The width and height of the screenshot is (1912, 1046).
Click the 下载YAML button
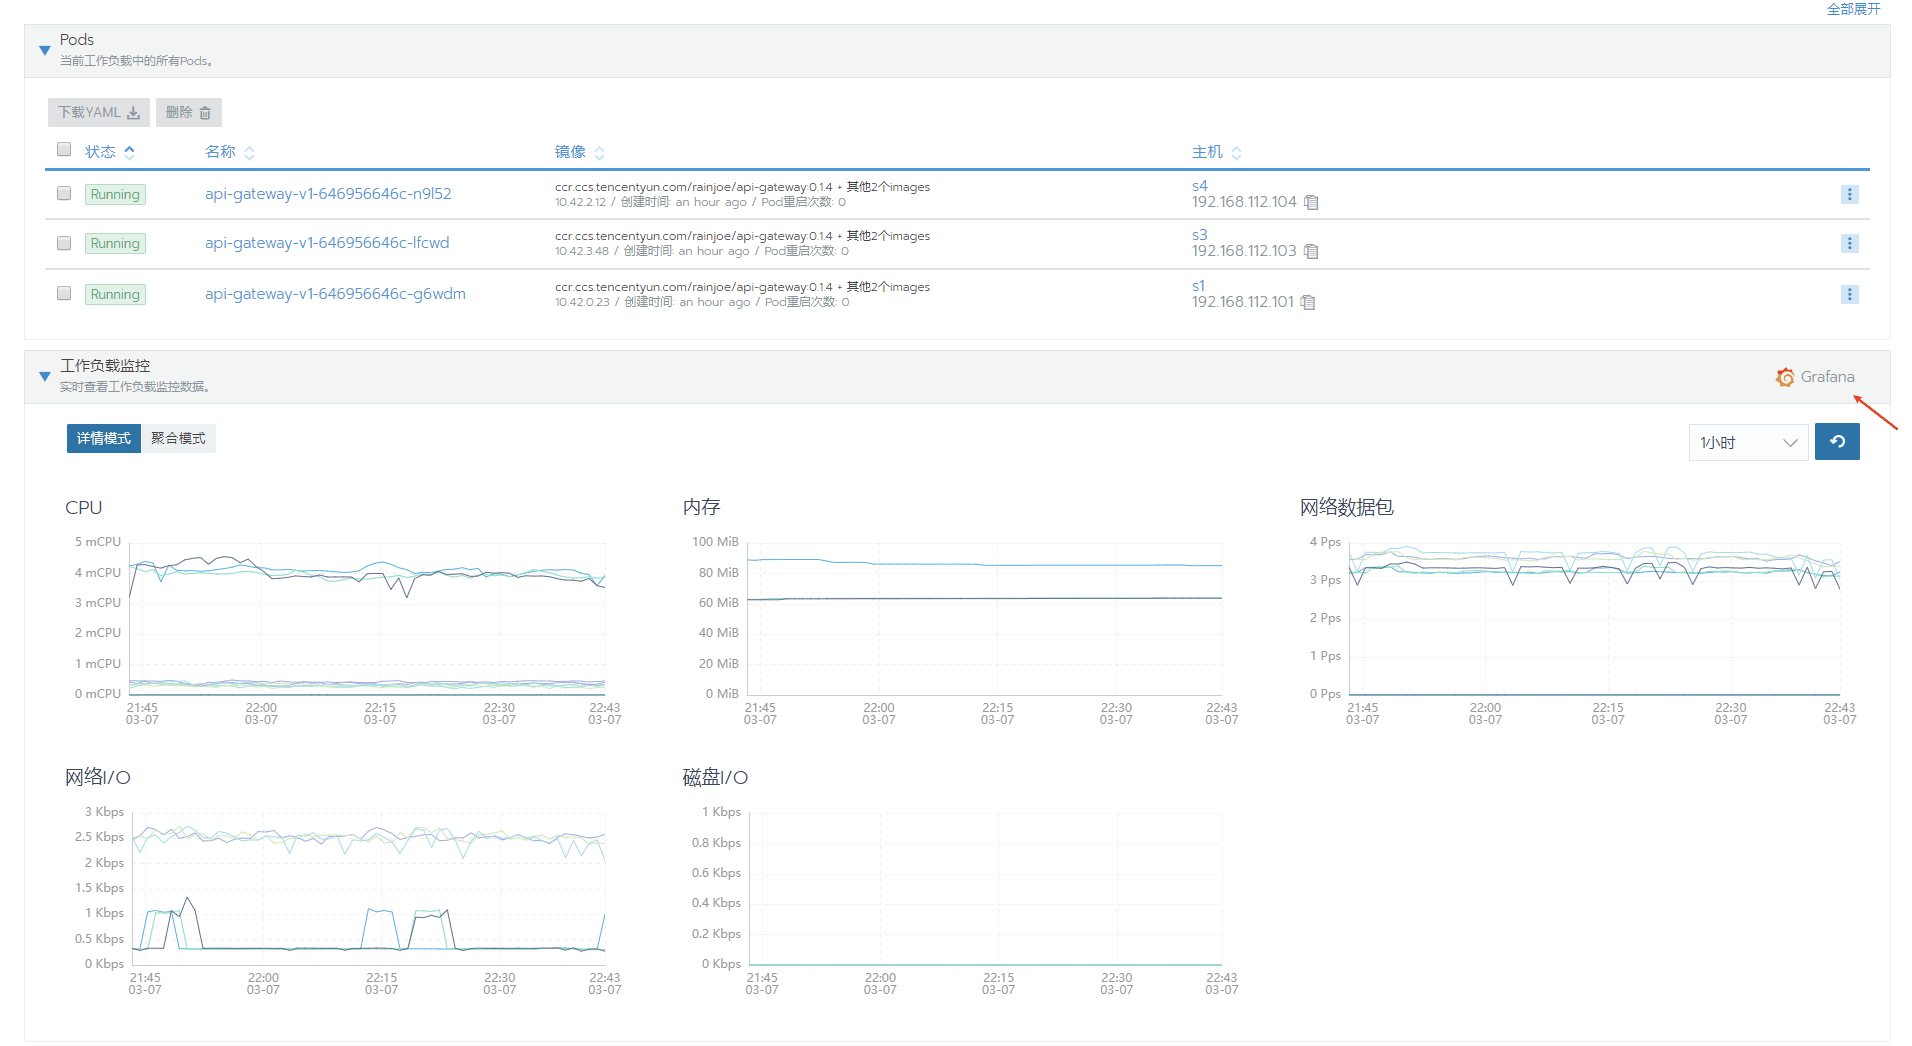(98, 112)
